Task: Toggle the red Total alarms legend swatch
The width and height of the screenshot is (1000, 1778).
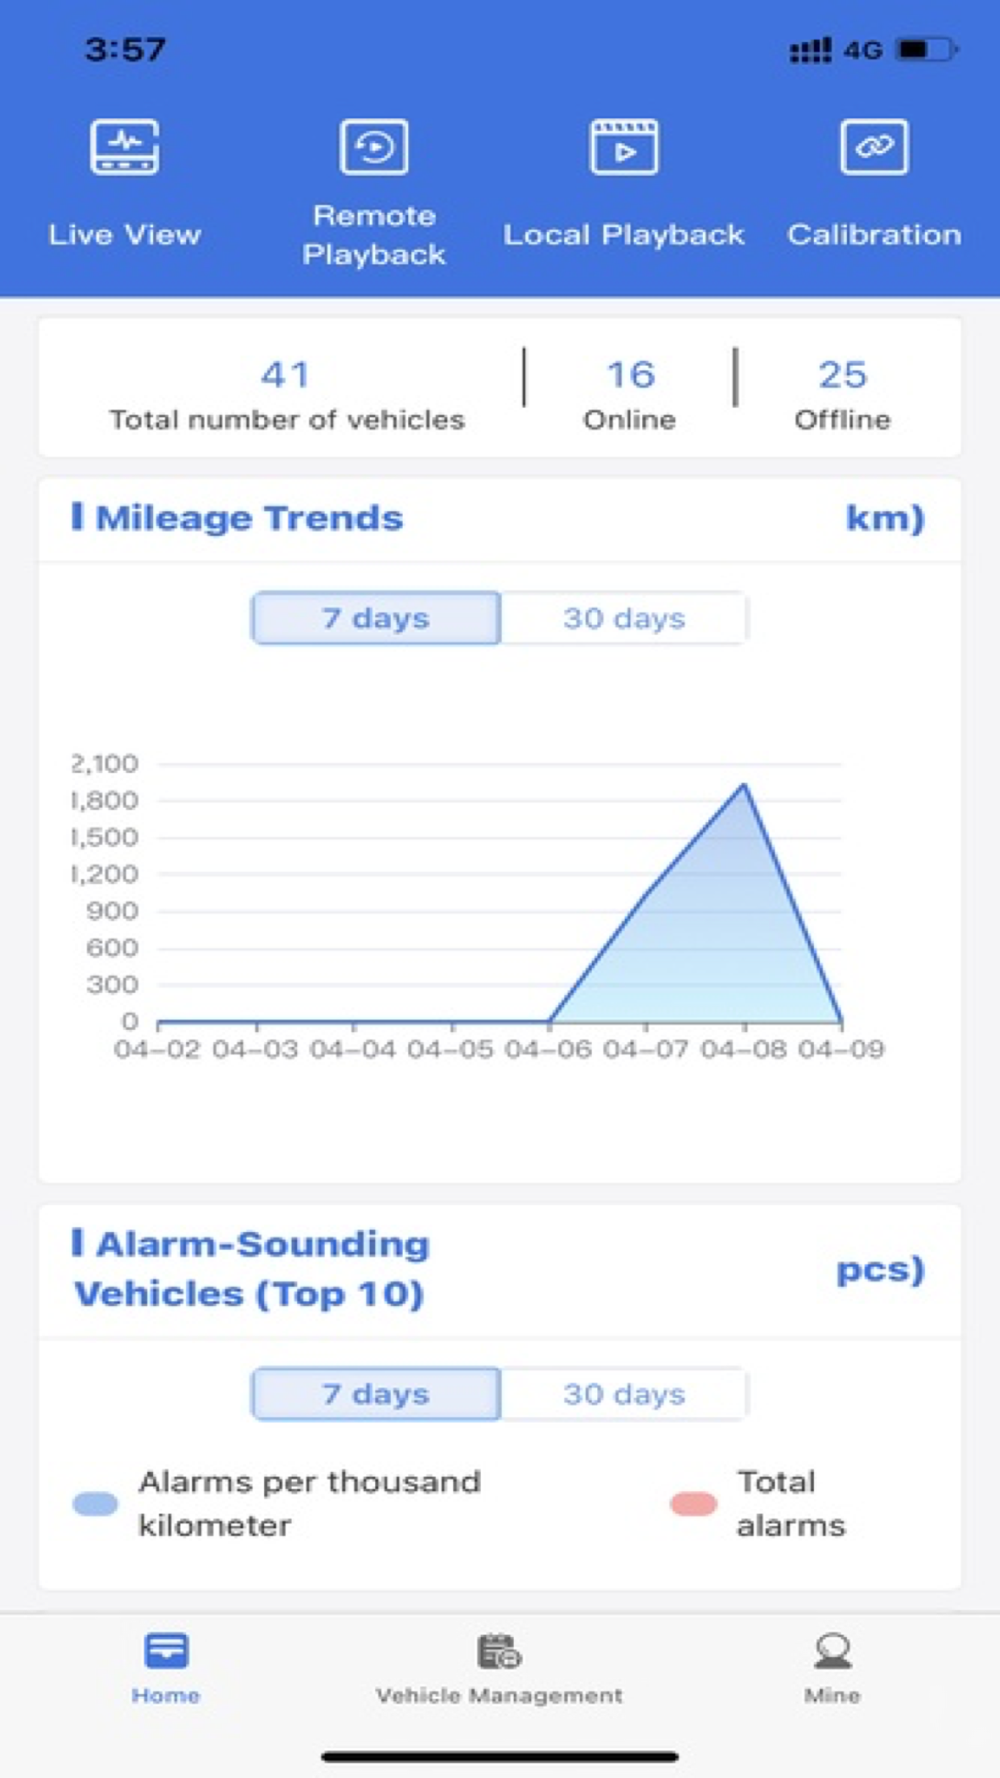Action: [693, 1503]
